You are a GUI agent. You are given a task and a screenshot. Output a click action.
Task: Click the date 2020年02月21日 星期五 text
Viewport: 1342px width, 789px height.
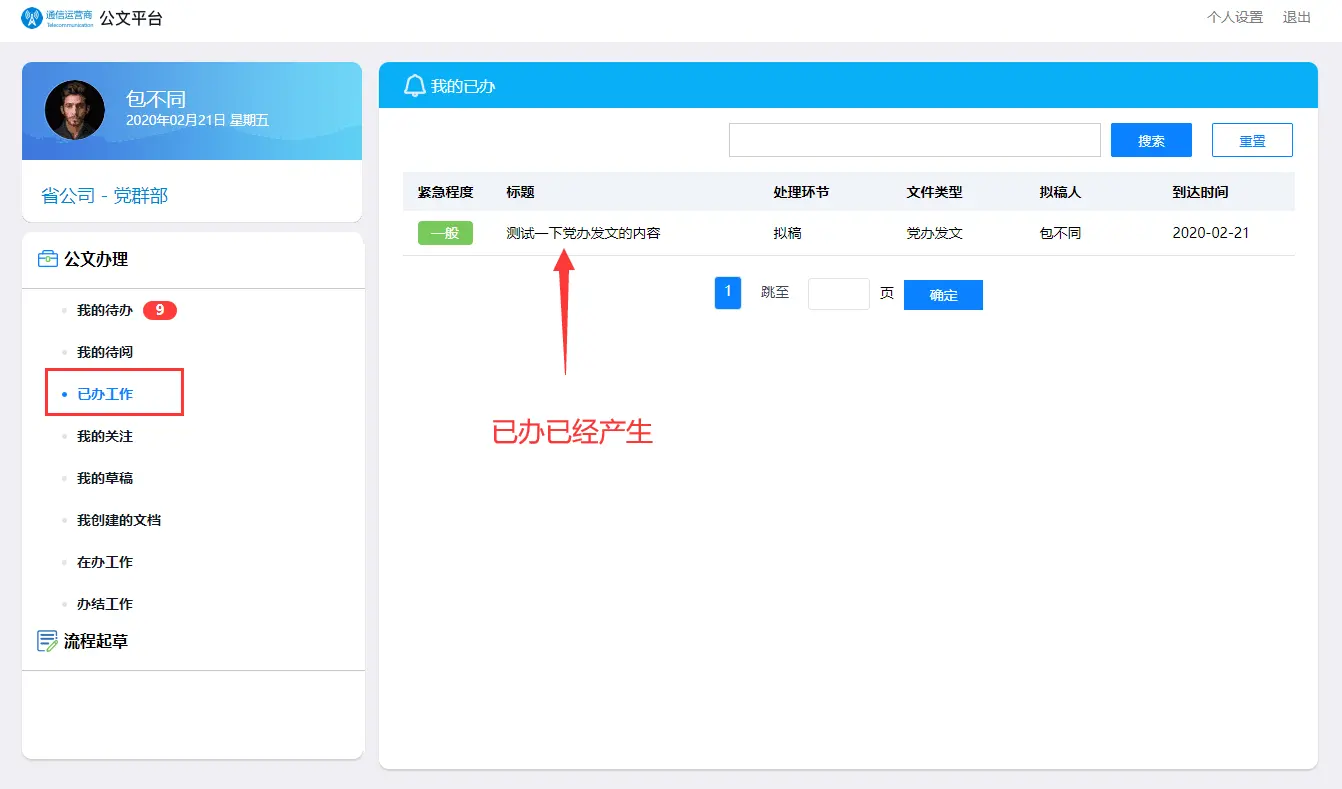197,120
